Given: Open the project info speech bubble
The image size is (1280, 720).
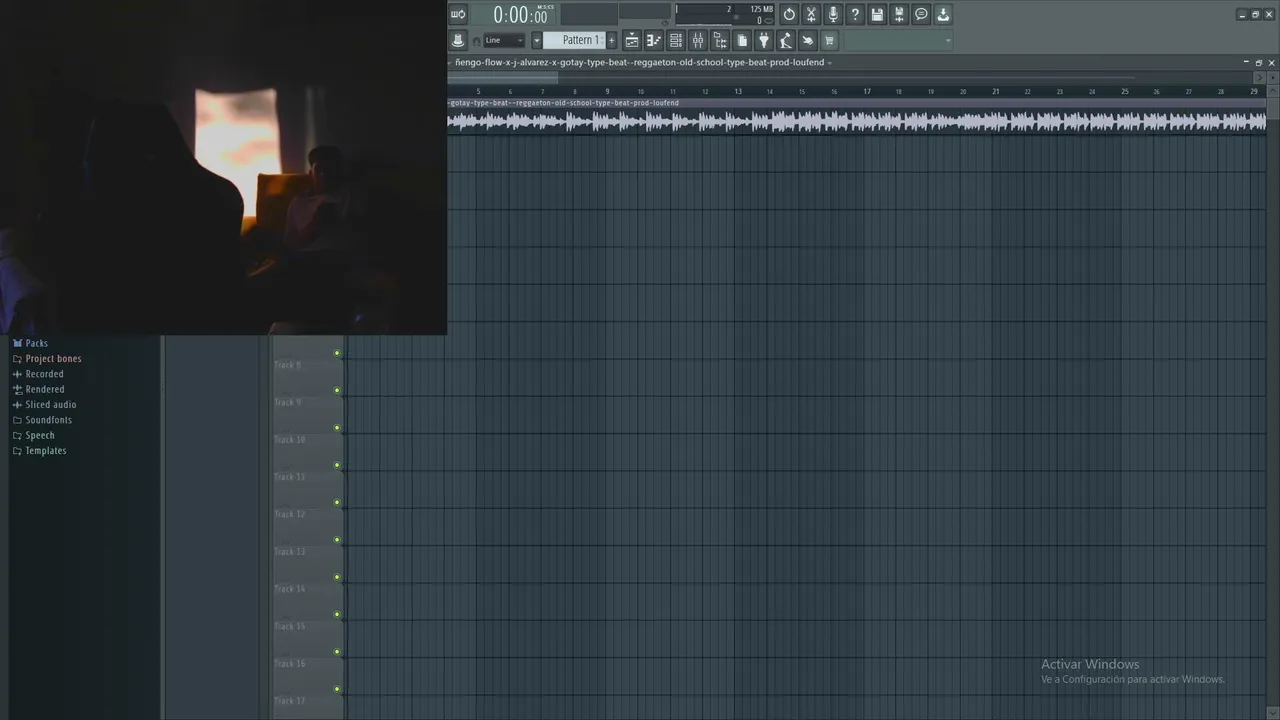Looking at the screenshot, I should pos(921,14).
